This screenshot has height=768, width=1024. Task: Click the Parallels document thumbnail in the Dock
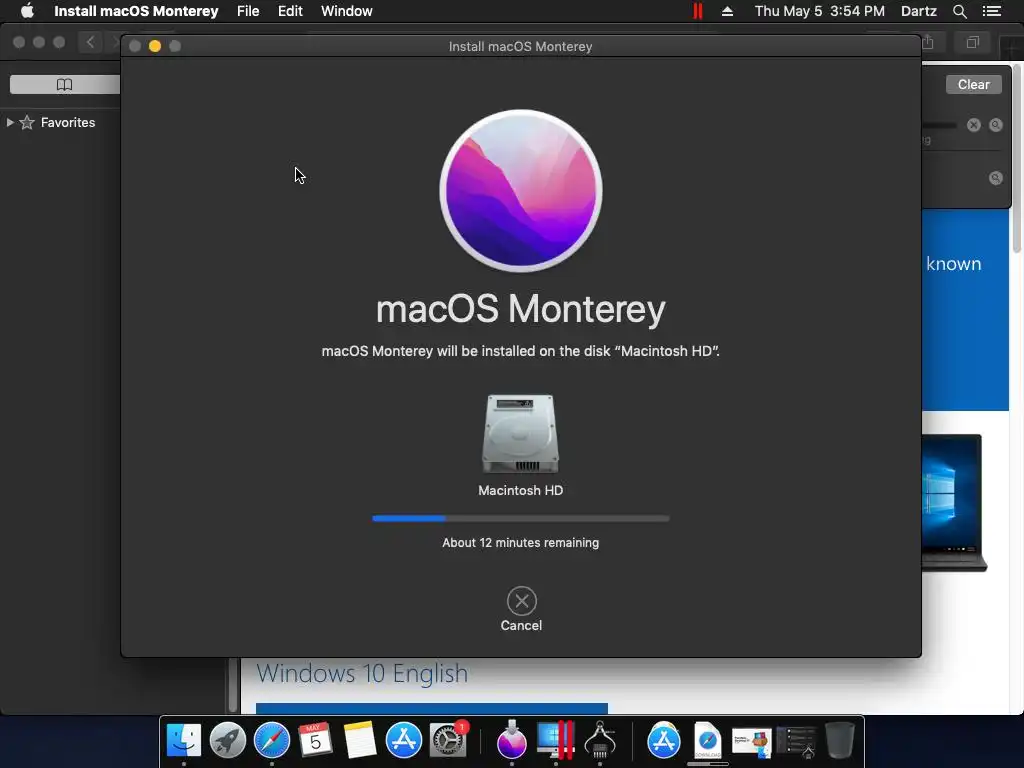tap(752, 743)
